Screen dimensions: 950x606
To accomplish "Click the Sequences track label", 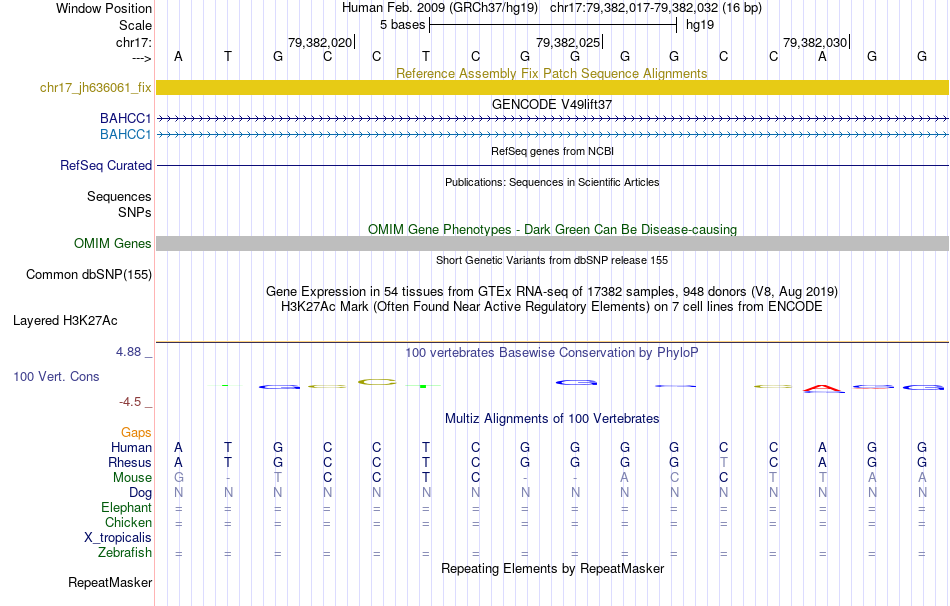I will tap(119, 196).
